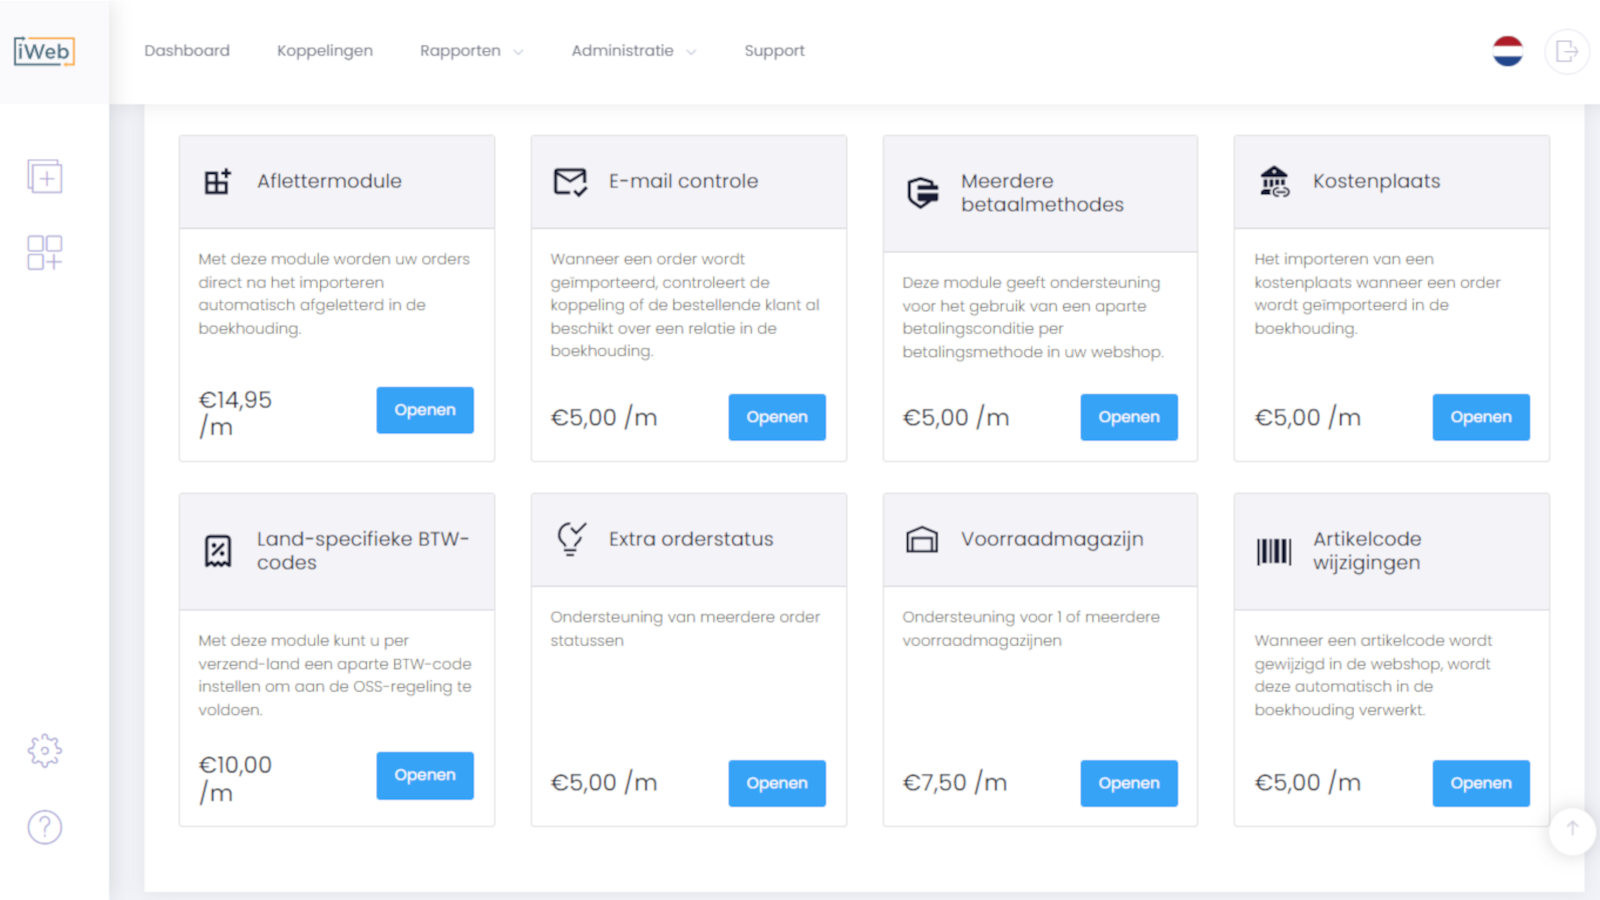The image size is (1600, 900).
Task: Open the Koppelingen menu item
Action: point(325,51)
